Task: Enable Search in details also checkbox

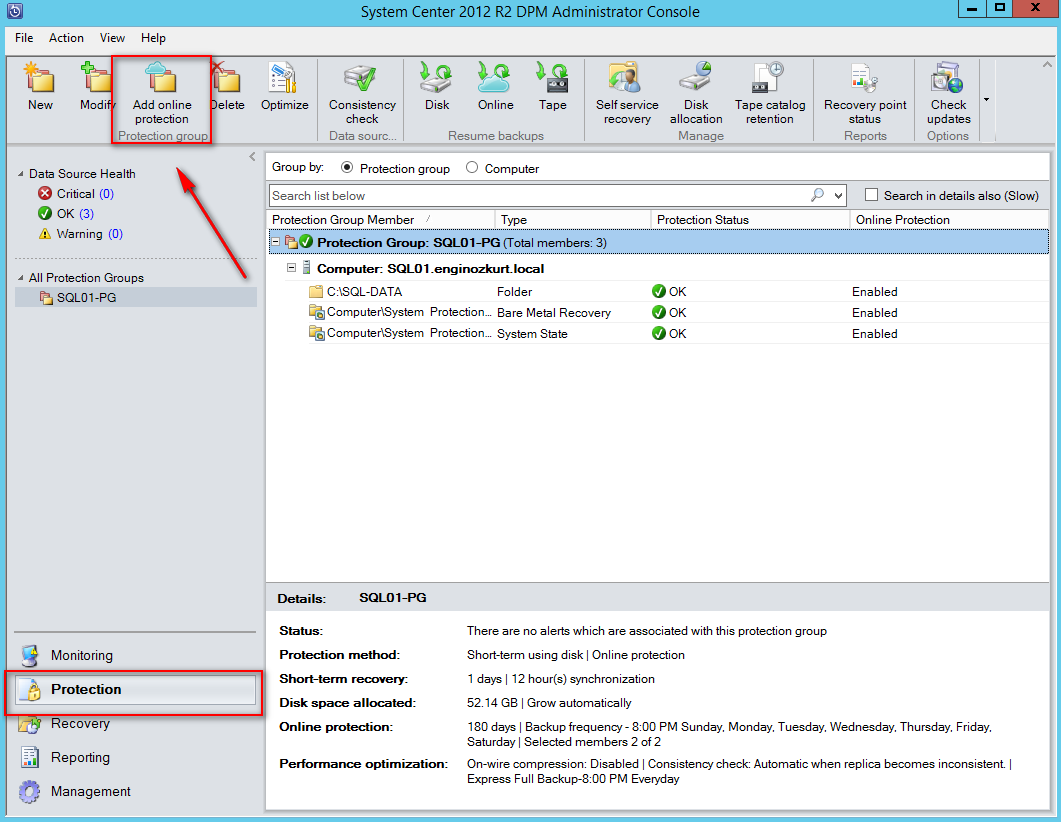Action: [x=872, y=195]
